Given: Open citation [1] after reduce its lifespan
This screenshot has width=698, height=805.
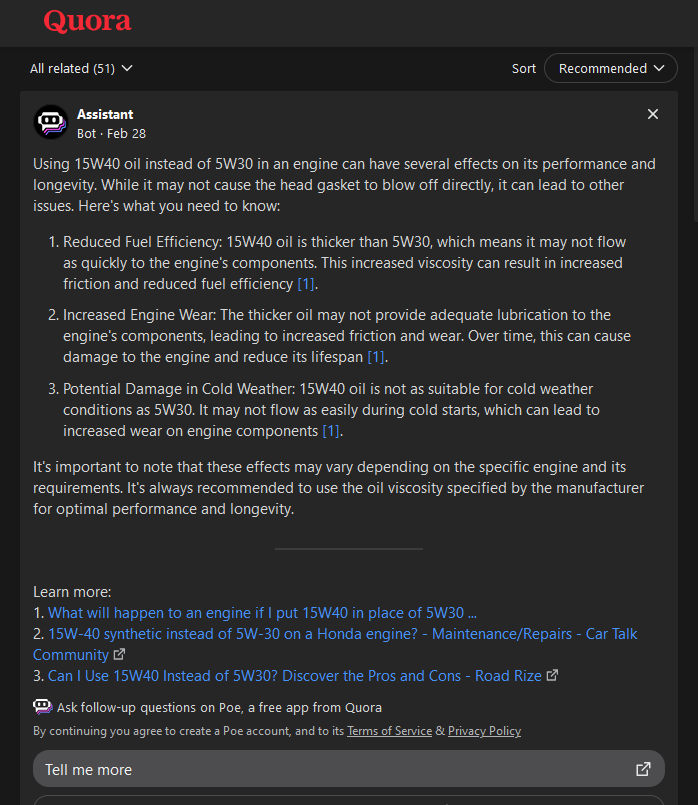Looking at the screenshot, I should 376,357.
